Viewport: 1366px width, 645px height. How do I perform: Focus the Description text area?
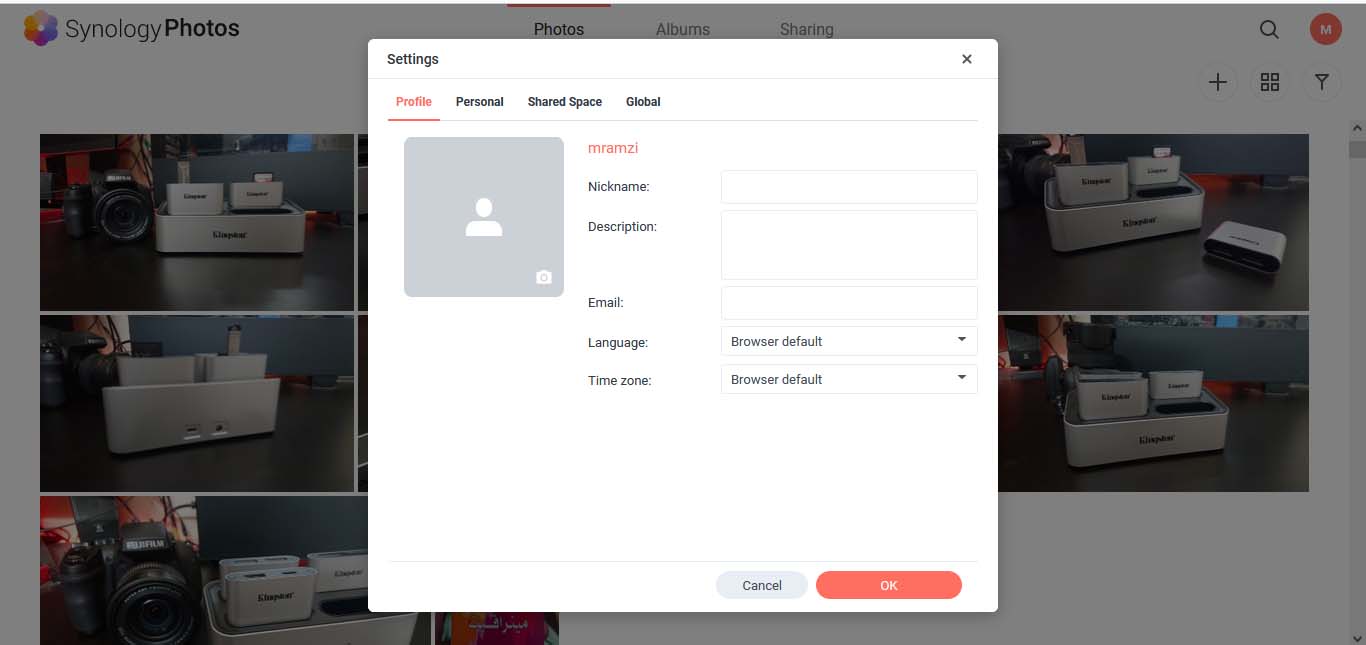(848, 245)
